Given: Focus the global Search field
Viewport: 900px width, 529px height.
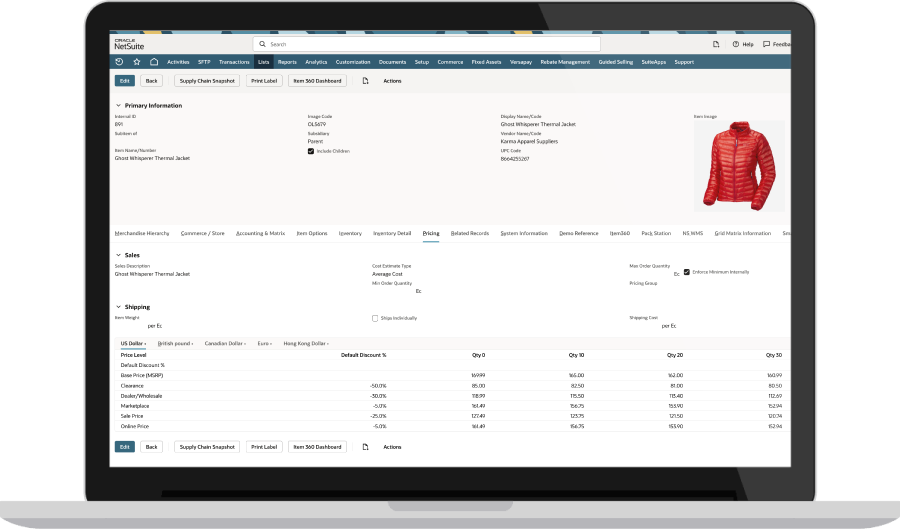Looking at the screenshot, I should (x=426, y=44).
